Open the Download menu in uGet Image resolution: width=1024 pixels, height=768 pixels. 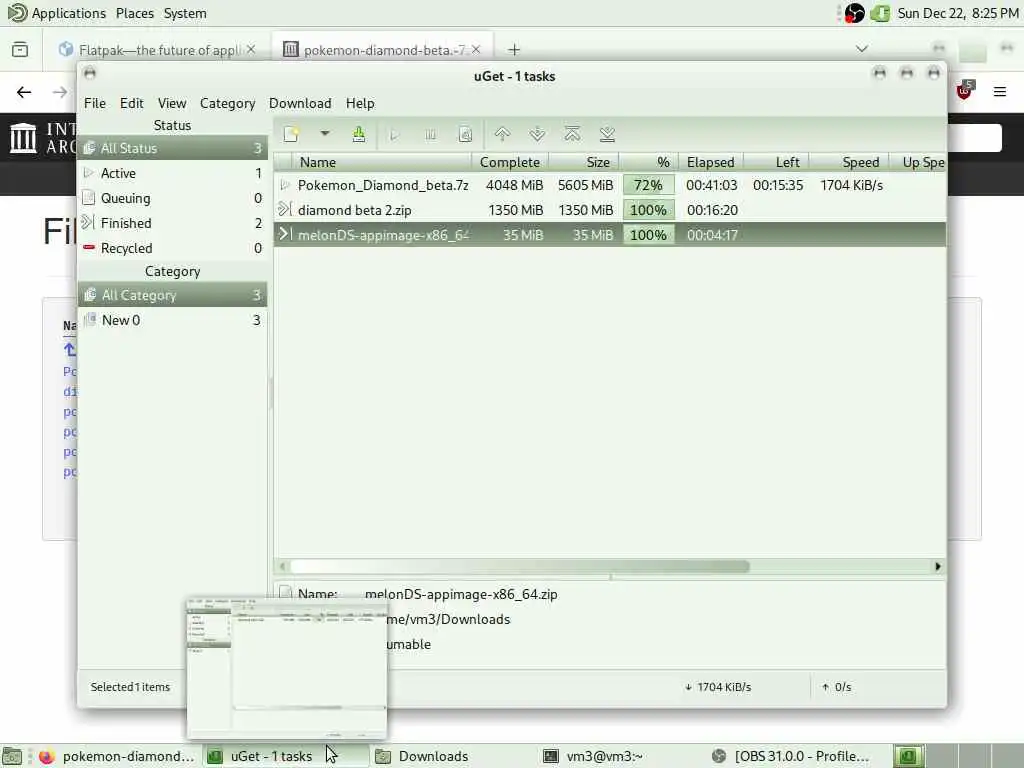click(x=300, y=103)
